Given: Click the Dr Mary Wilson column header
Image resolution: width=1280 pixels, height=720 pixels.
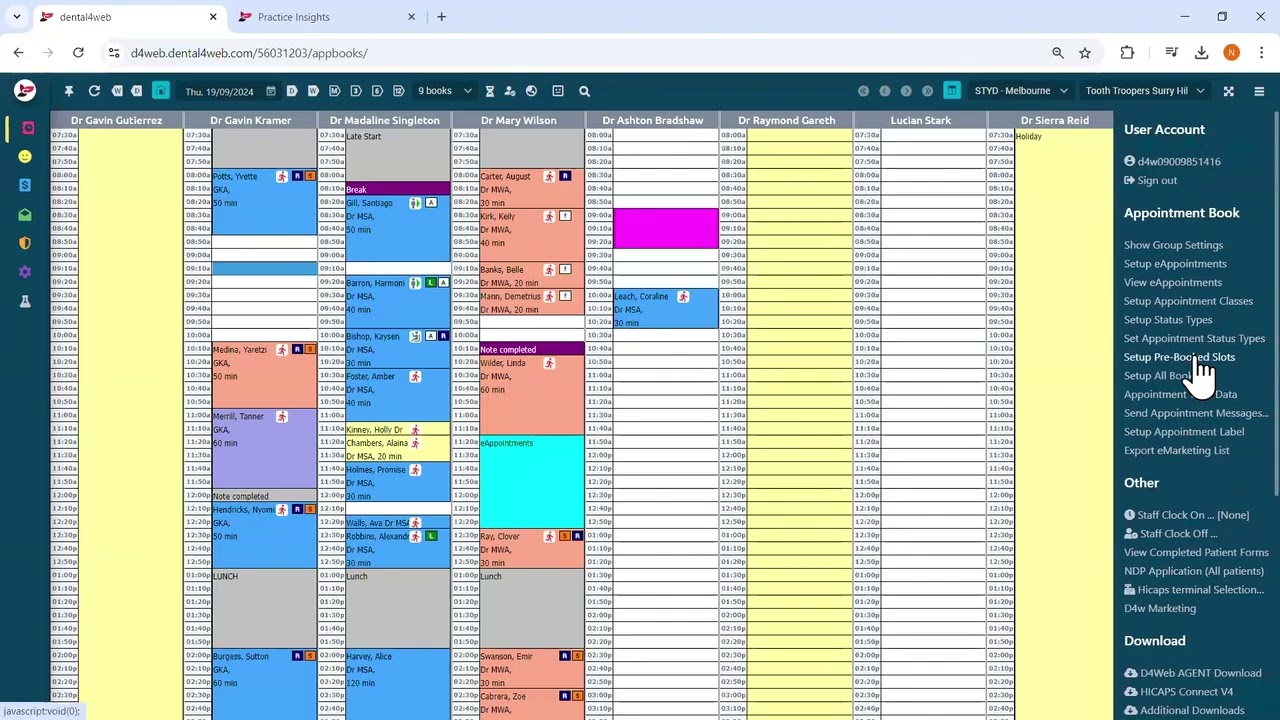Looking at the screenshot, I should 518,121.
